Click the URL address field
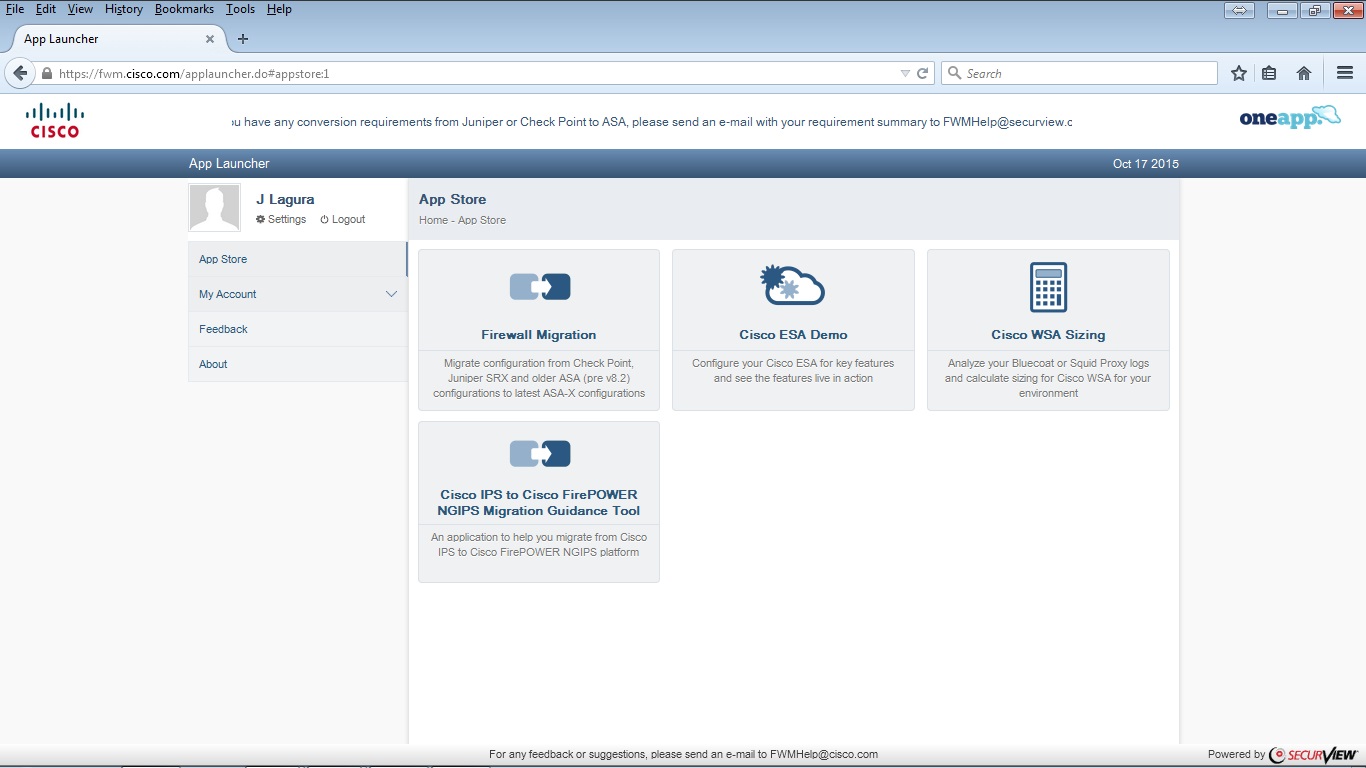1366x768 pixels. [476, 73]
